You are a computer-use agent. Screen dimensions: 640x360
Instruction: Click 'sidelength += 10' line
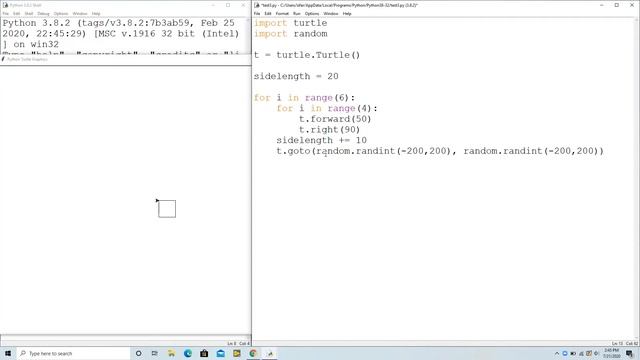(x=322, y=140)
